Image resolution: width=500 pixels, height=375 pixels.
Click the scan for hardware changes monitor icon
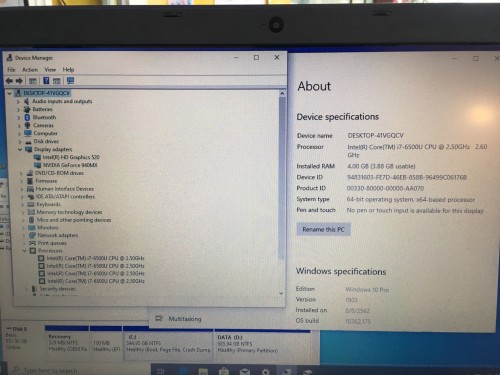click(70, 81)
